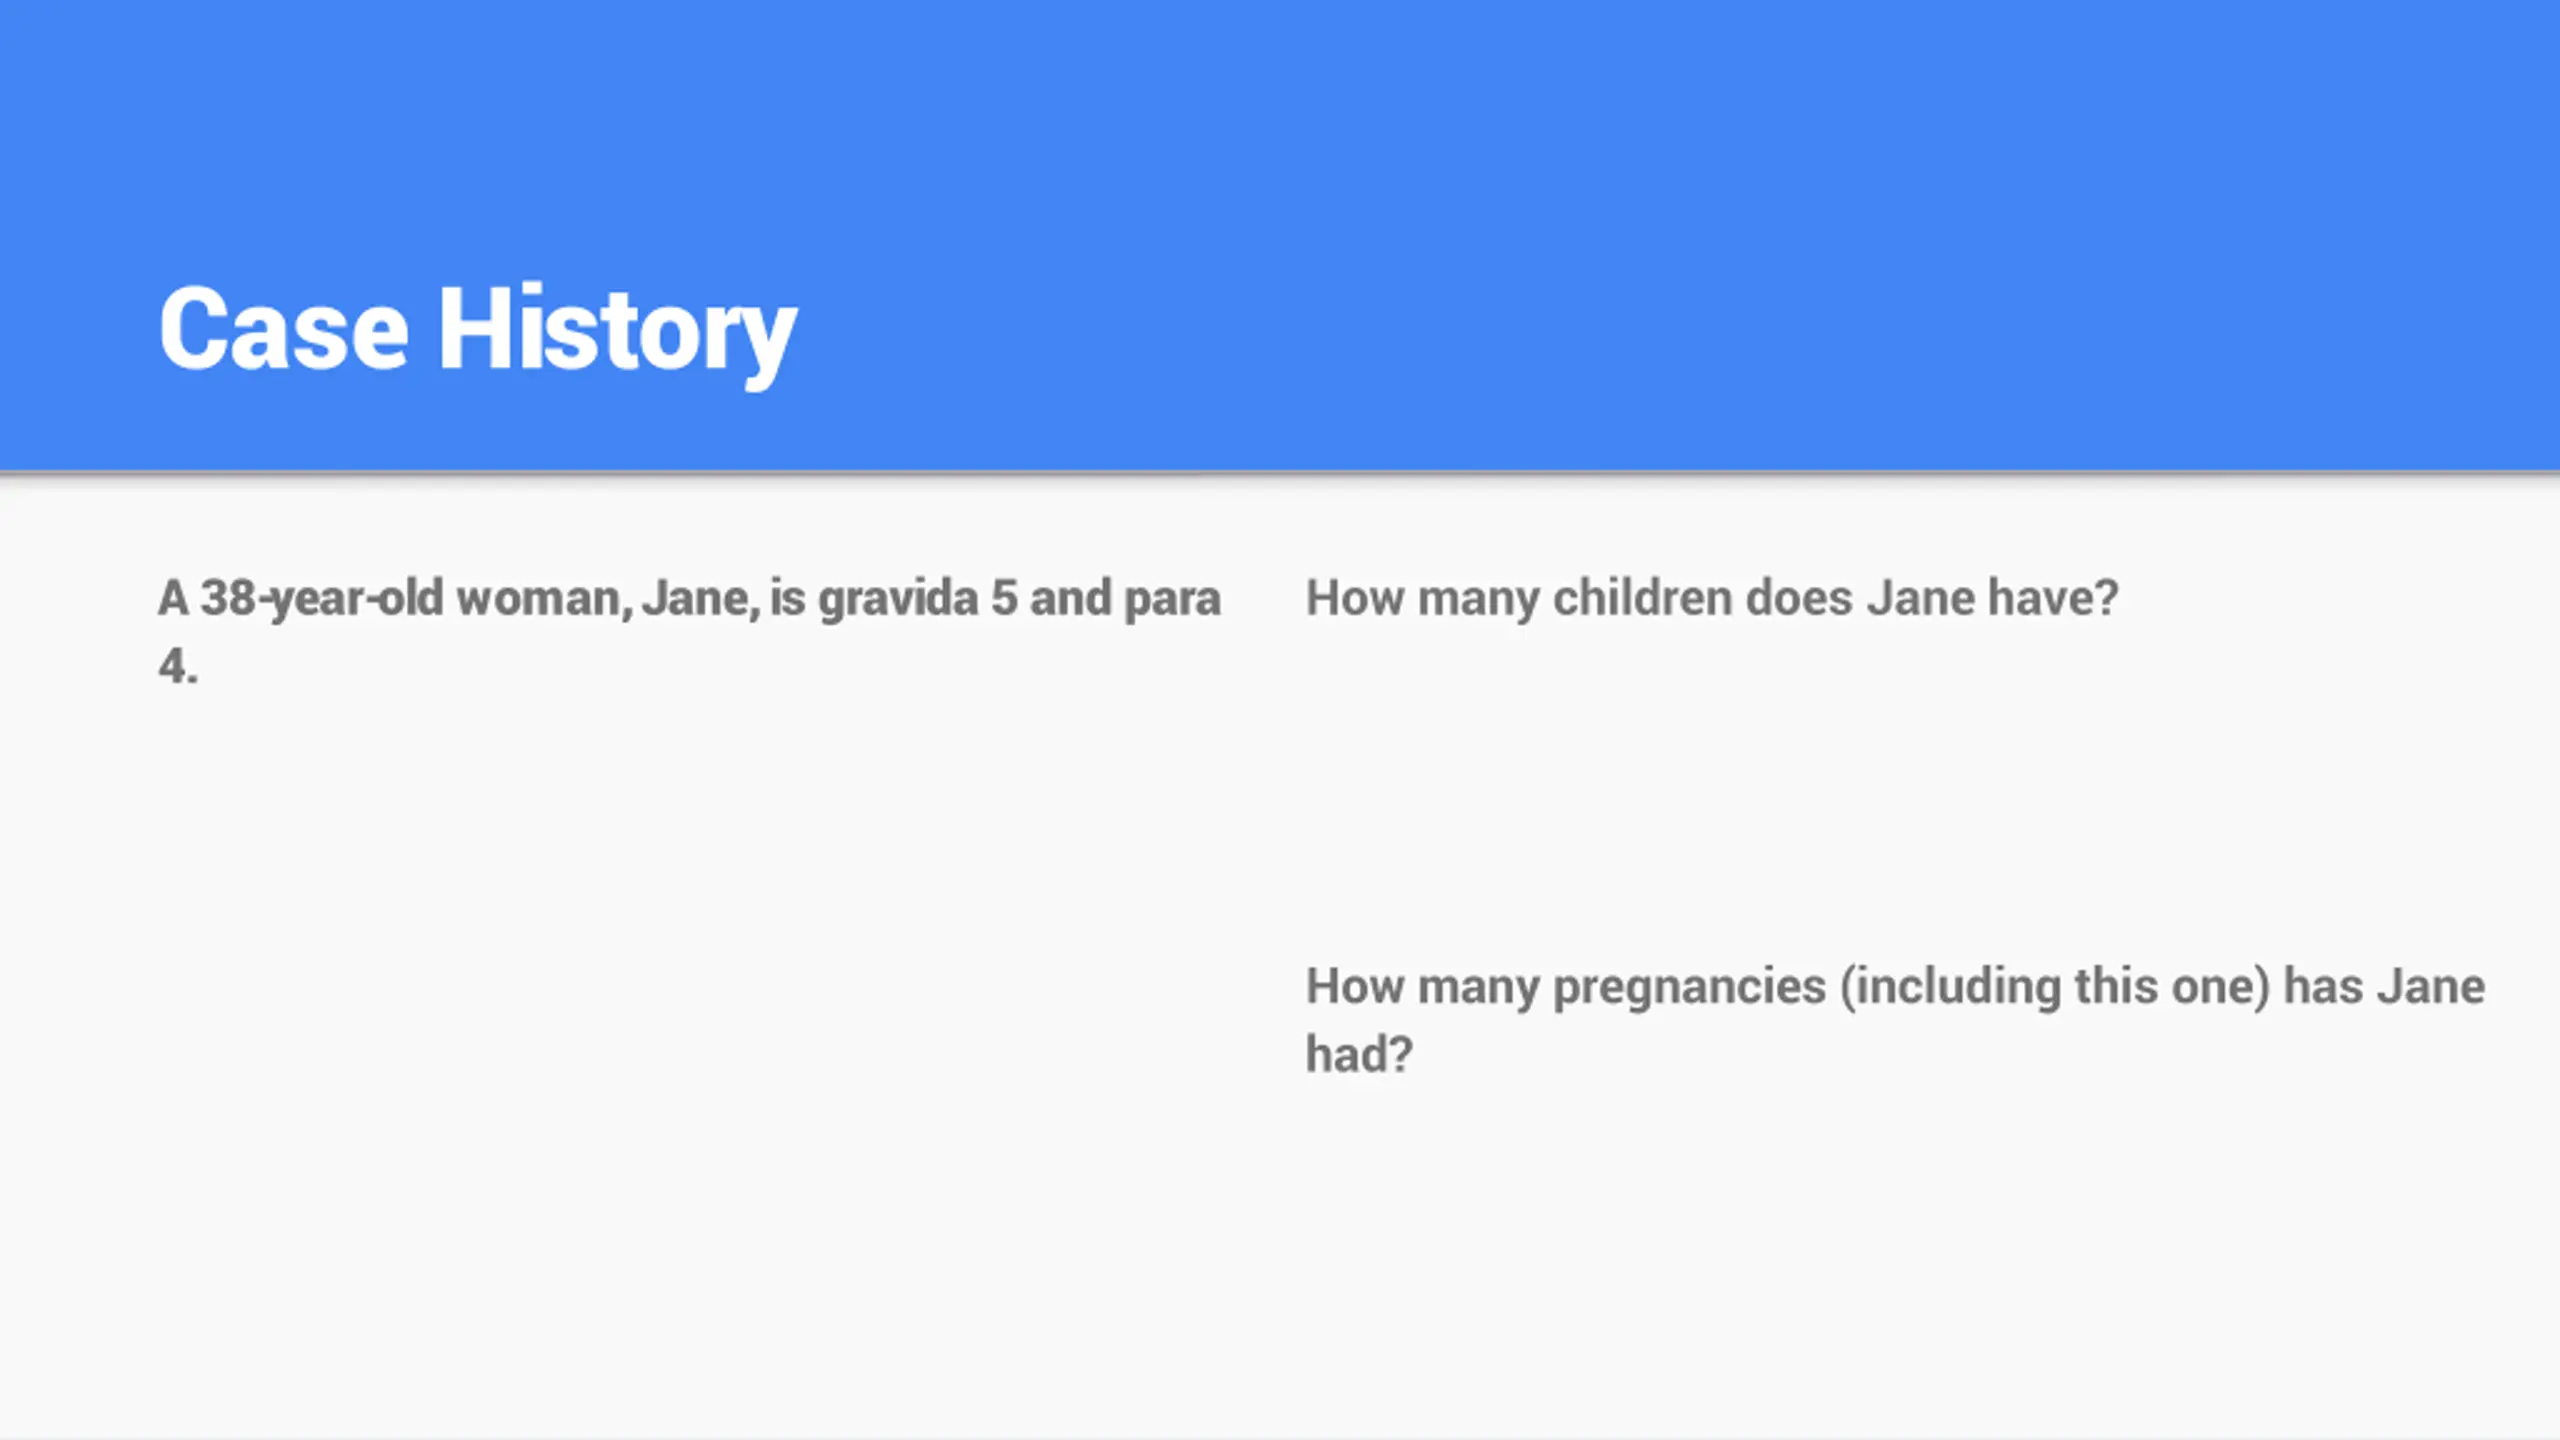The image size is (2560, 1440).
Task: Select the word 'Case' in the title
Action: 284,328
